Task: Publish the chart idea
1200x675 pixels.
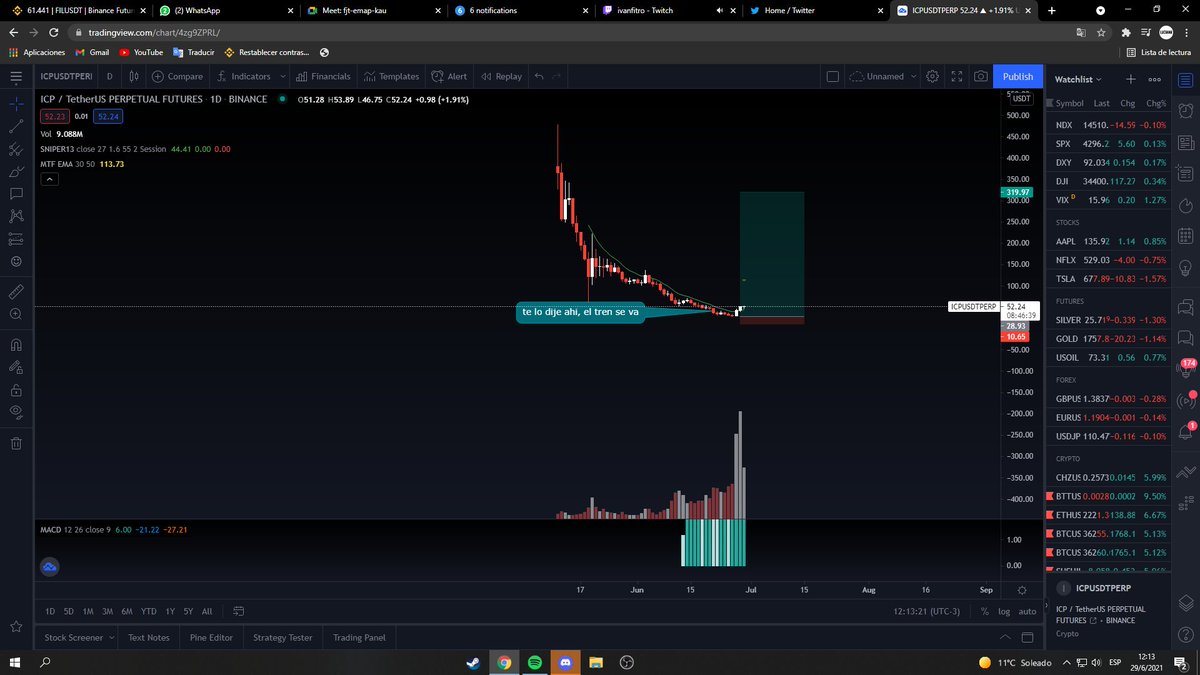Action: (x=1018, y=76)
